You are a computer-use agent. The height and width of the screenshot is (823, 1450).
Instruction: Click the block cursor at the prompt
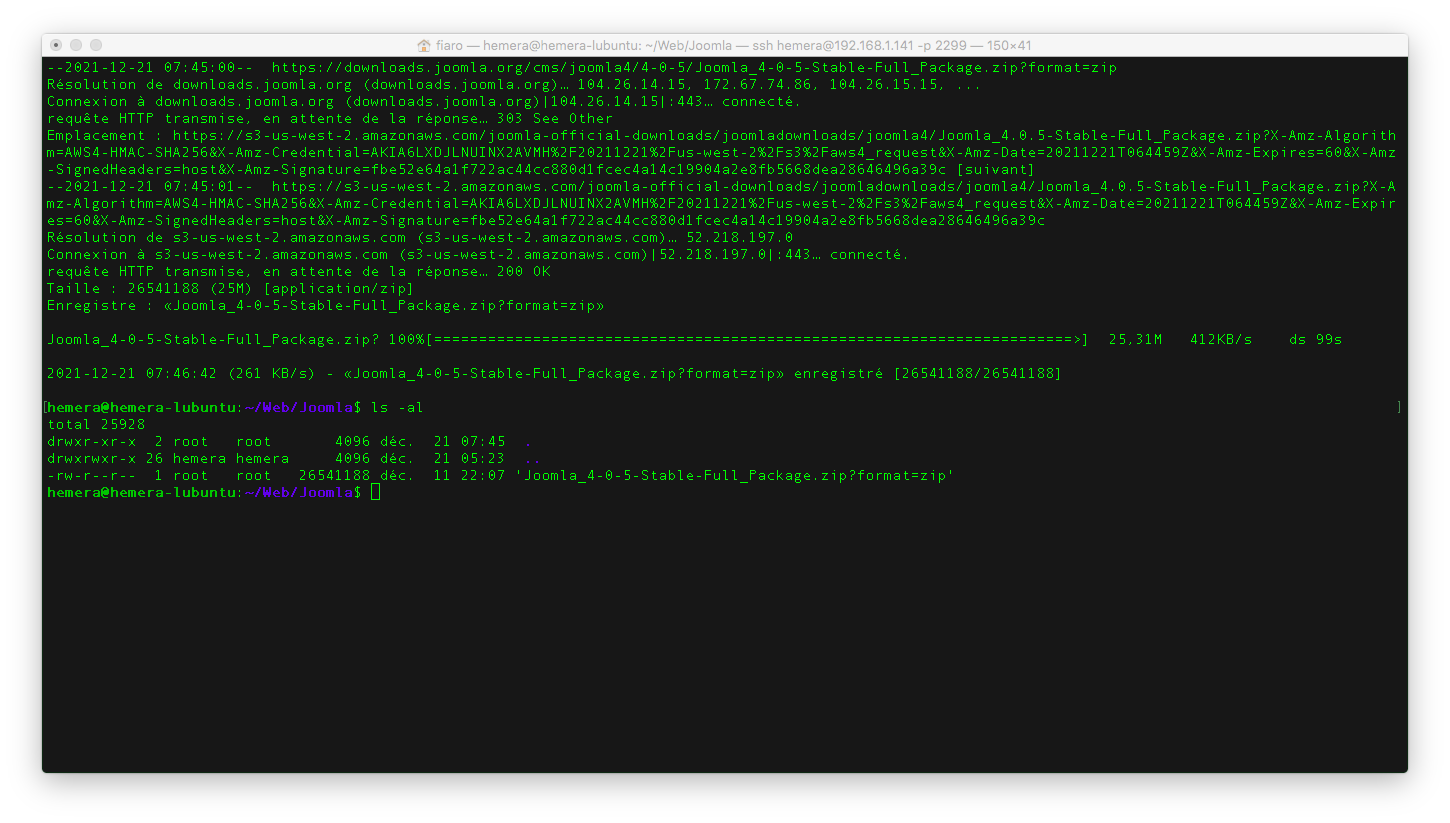[375, 493]
